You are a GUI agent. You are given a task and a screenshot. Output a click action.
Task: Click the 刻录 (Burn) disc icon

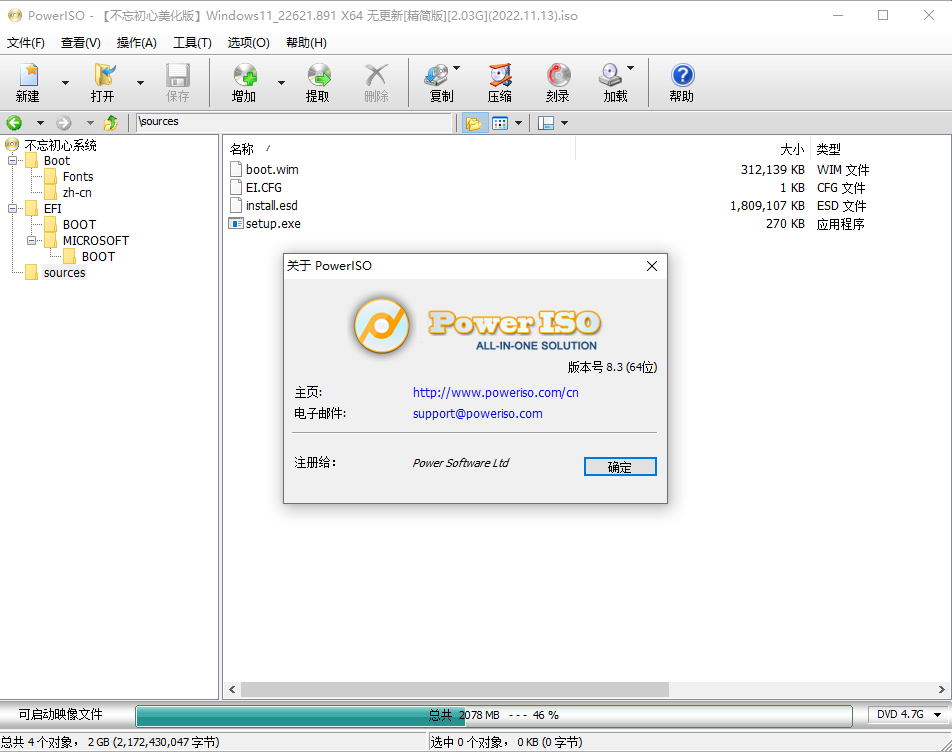[x=558, y=82]
